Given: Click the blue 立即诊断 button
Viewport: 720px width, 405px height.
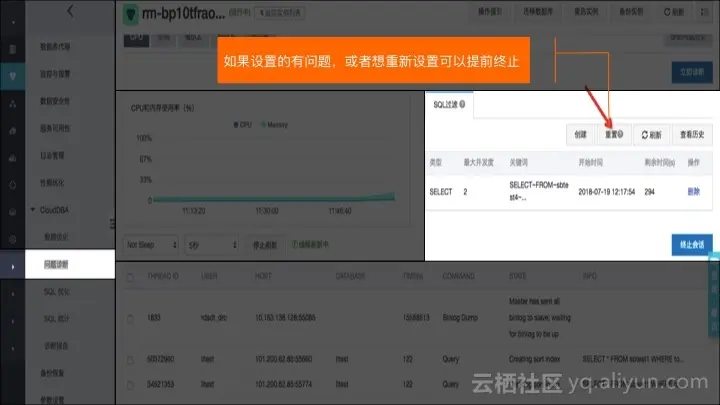Looking at the screenshot, I should [692, 72].
